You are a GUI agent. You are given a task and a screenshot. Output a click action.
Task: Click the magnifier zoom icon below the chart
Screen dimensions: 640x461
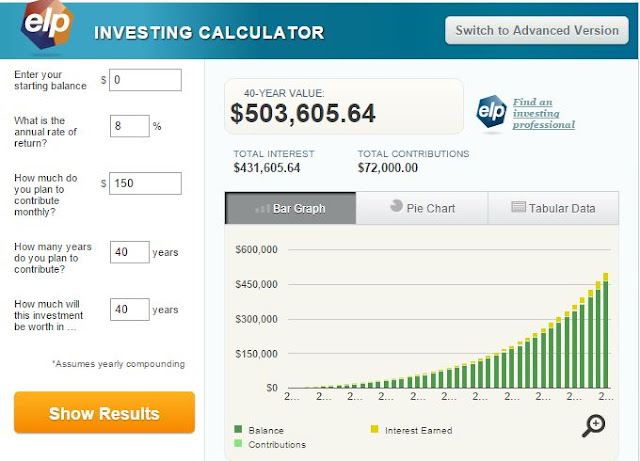[593, 424]
